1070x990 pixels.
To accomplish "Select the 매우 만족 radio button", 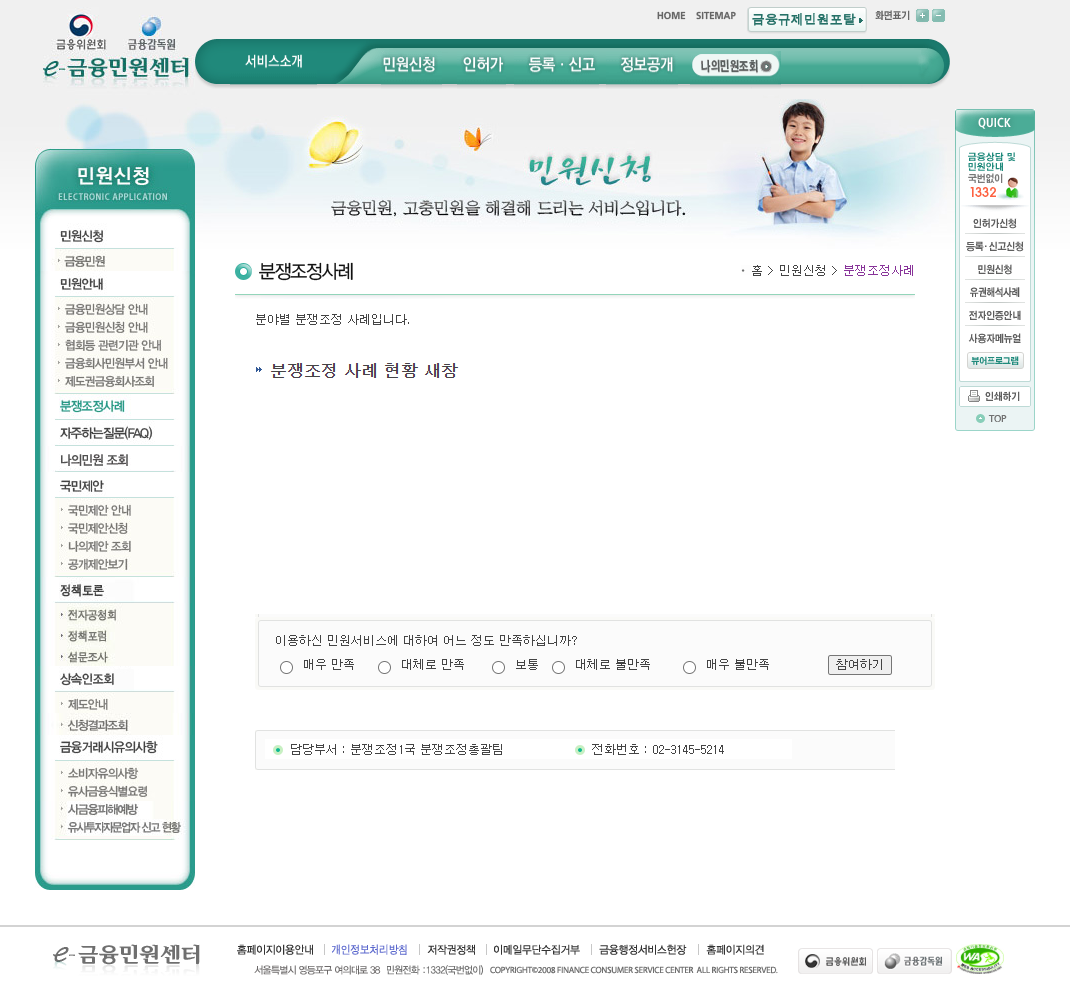I will 286,667.
